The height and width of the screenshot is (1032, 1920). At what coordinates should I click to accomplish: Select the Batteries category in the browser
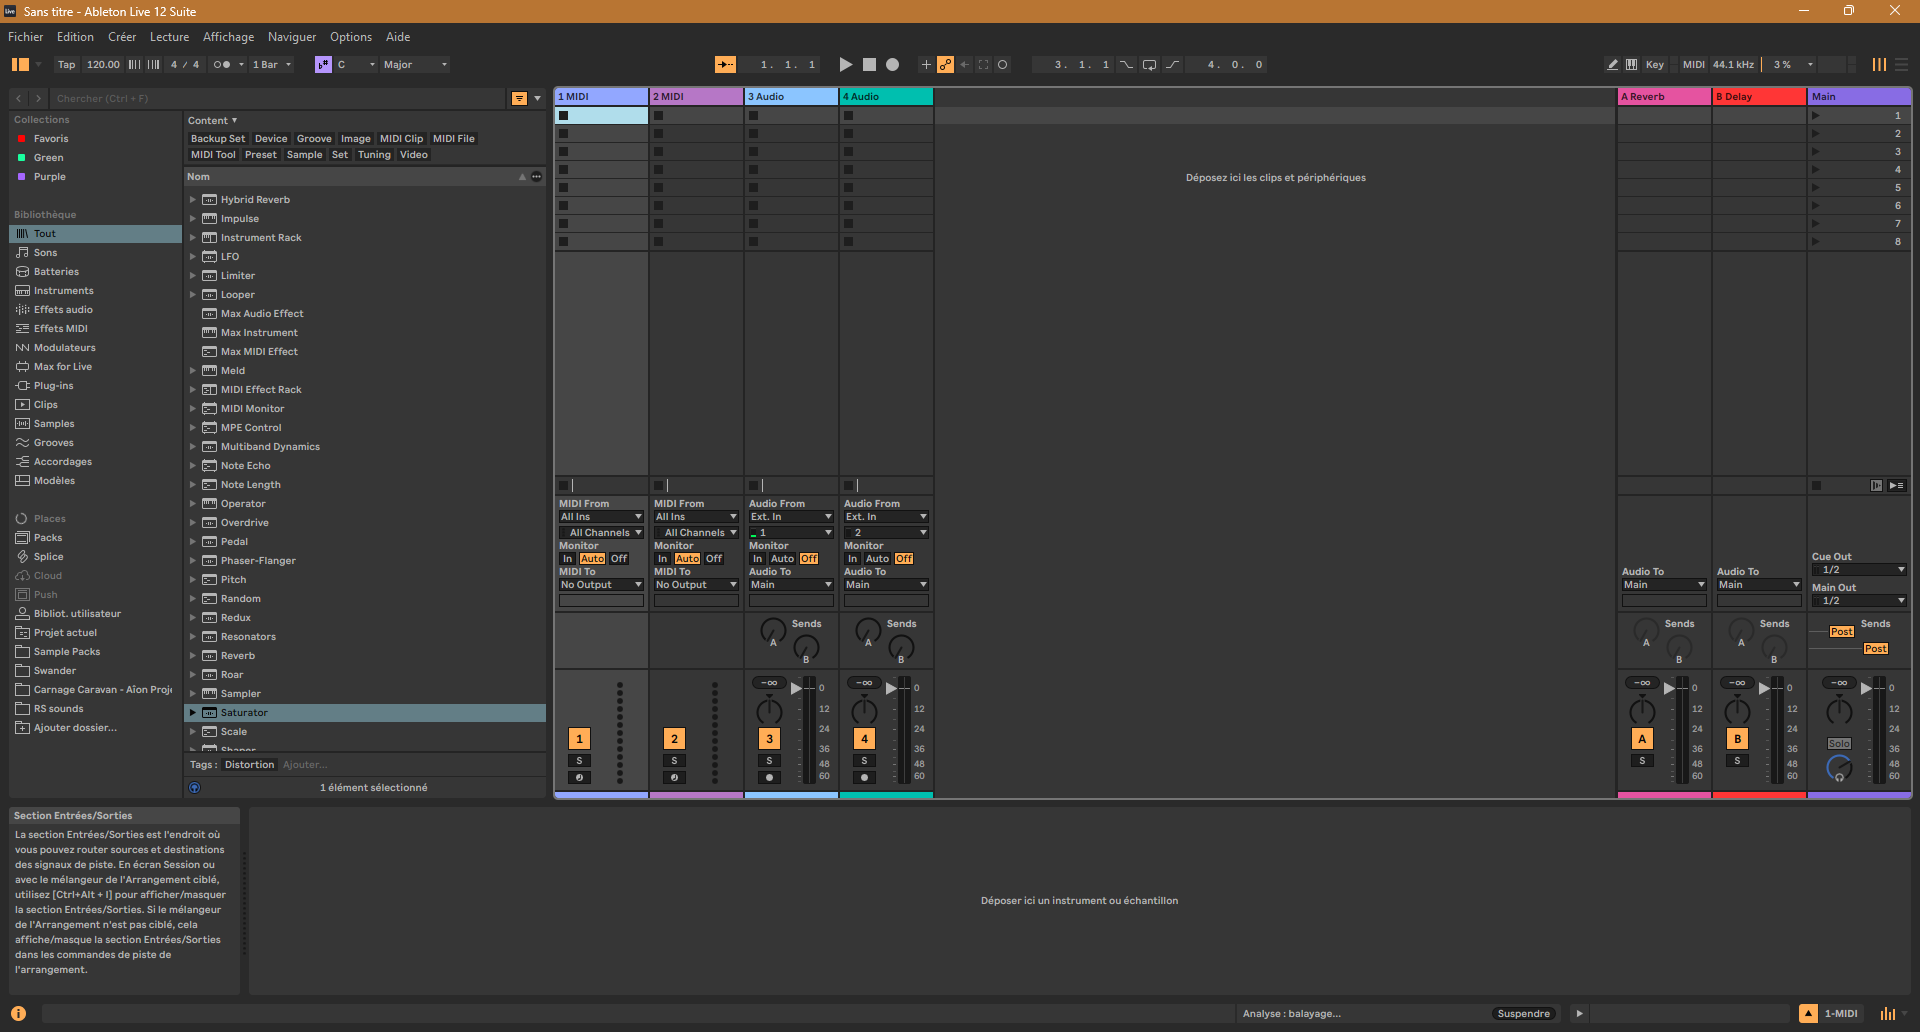[95, 272]
